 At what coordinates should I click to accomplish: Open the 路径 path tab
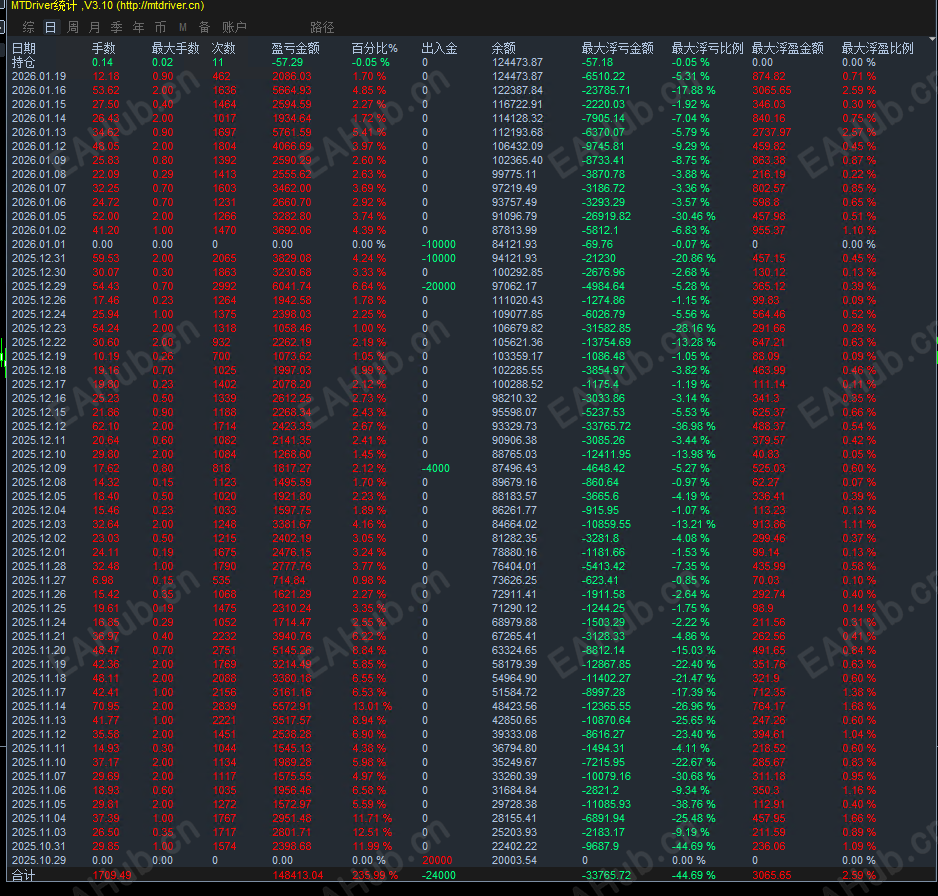[322, 27]
